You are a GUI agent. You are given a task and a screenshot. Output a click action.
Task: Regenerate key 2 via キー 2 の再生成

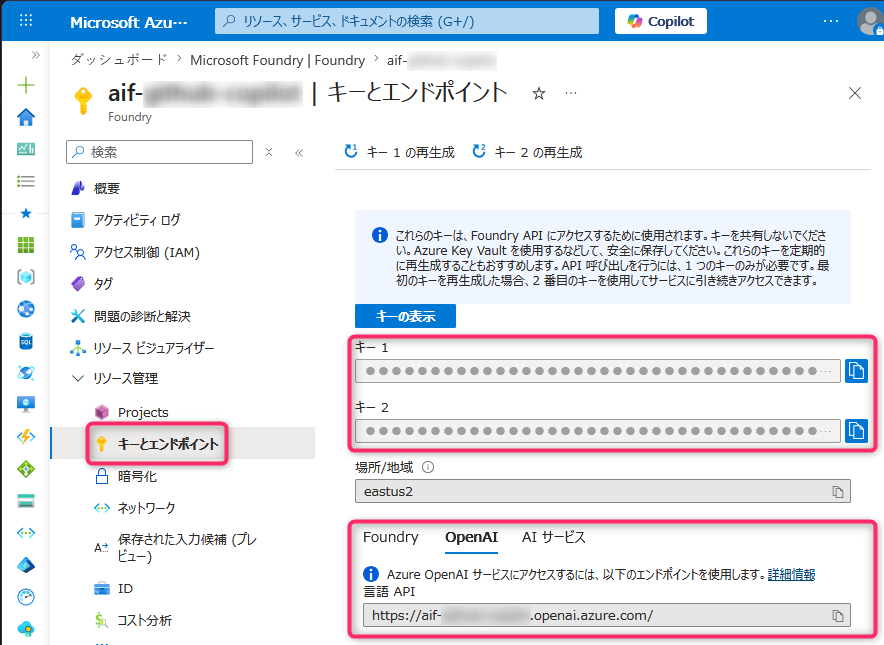coord(527,152)
